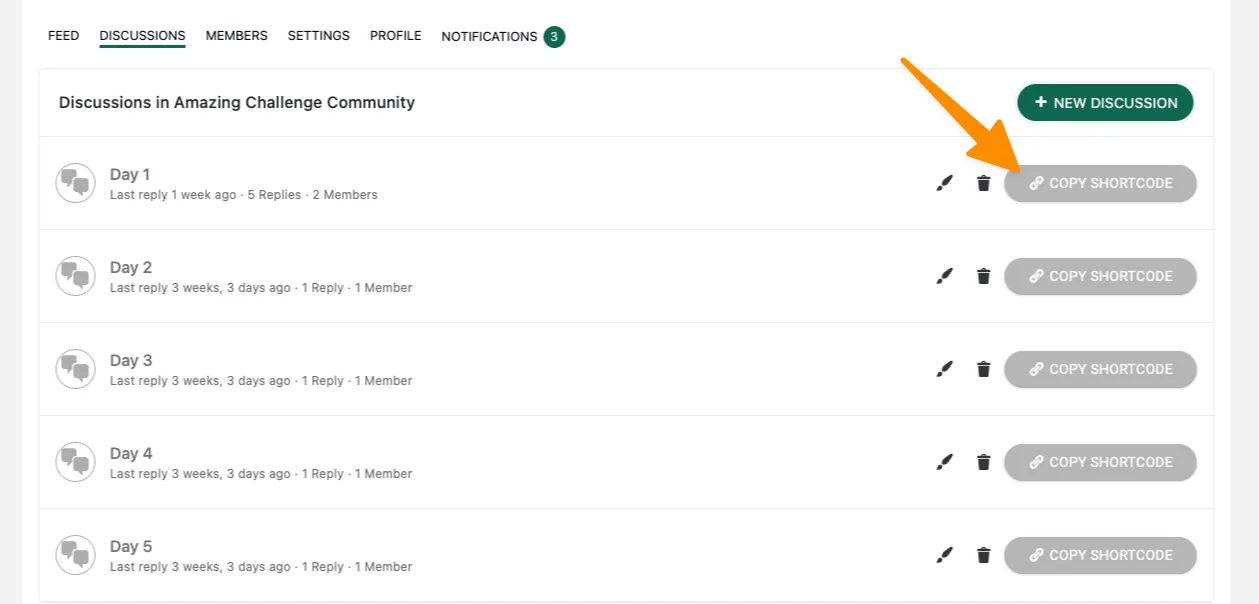Screen dimensions: 1259x604
Task: Copy shortcode for Day 2
Action: [1100, 276]
